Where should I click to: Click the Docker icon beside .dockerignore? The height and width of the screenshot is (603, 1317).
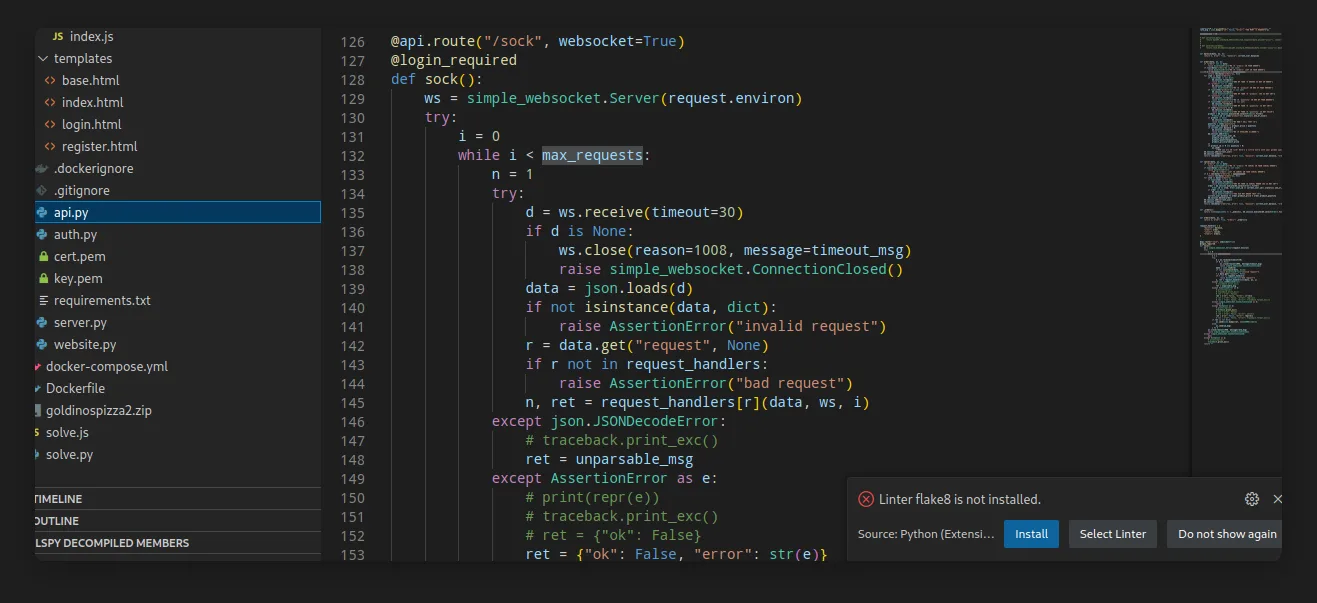tap(42, 168)
